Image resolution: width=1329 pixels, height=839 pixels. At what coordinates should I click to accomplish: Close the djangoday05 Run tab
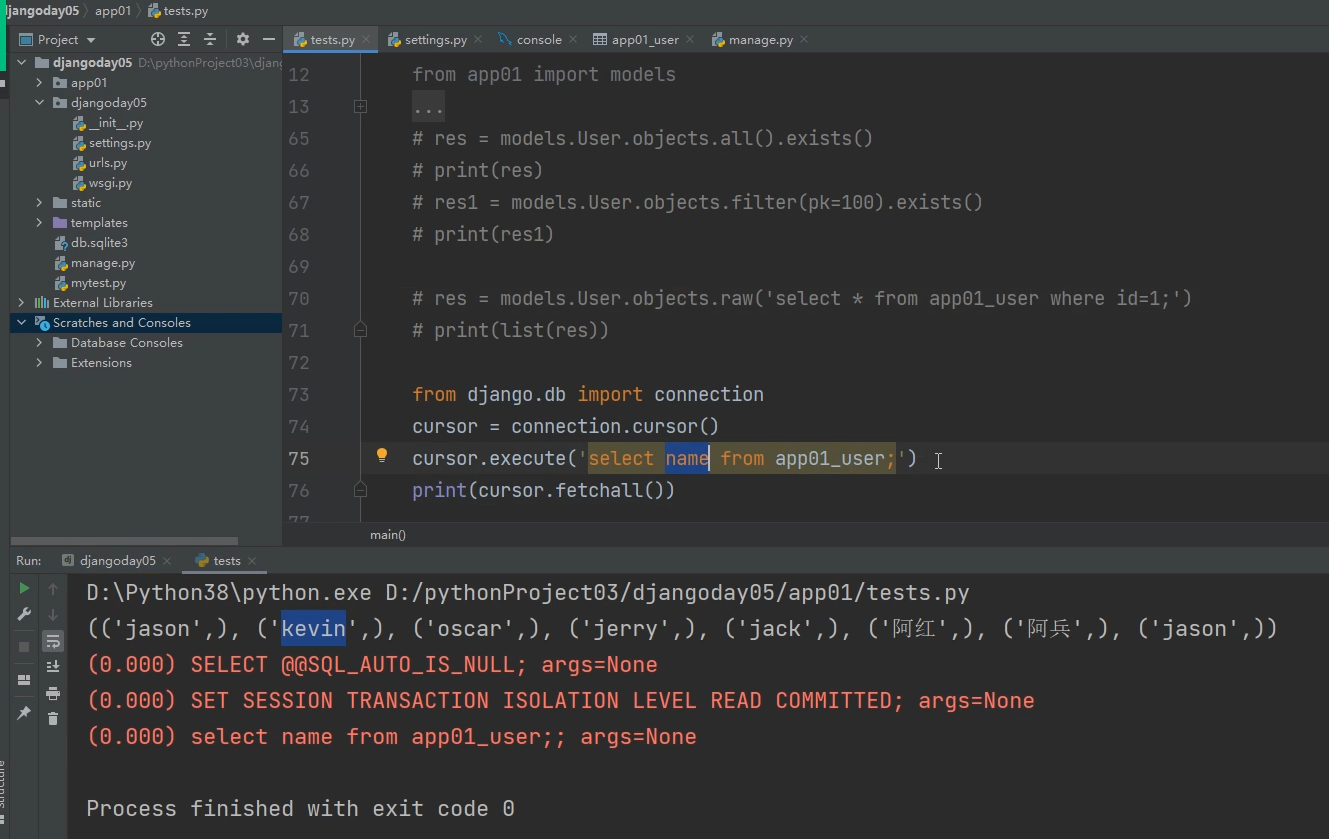[x=167, y=561]
